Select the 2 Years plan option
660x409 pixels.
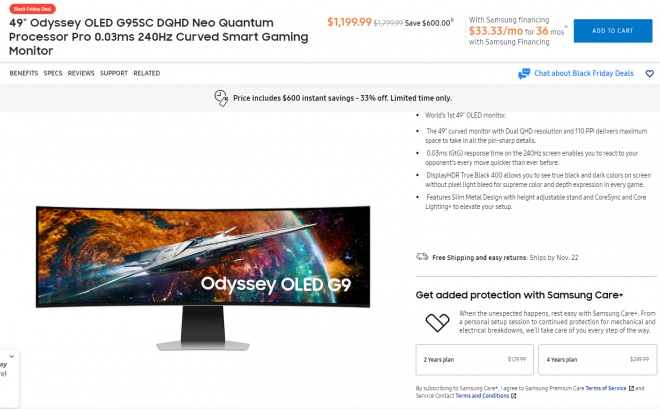click(474, 359)
